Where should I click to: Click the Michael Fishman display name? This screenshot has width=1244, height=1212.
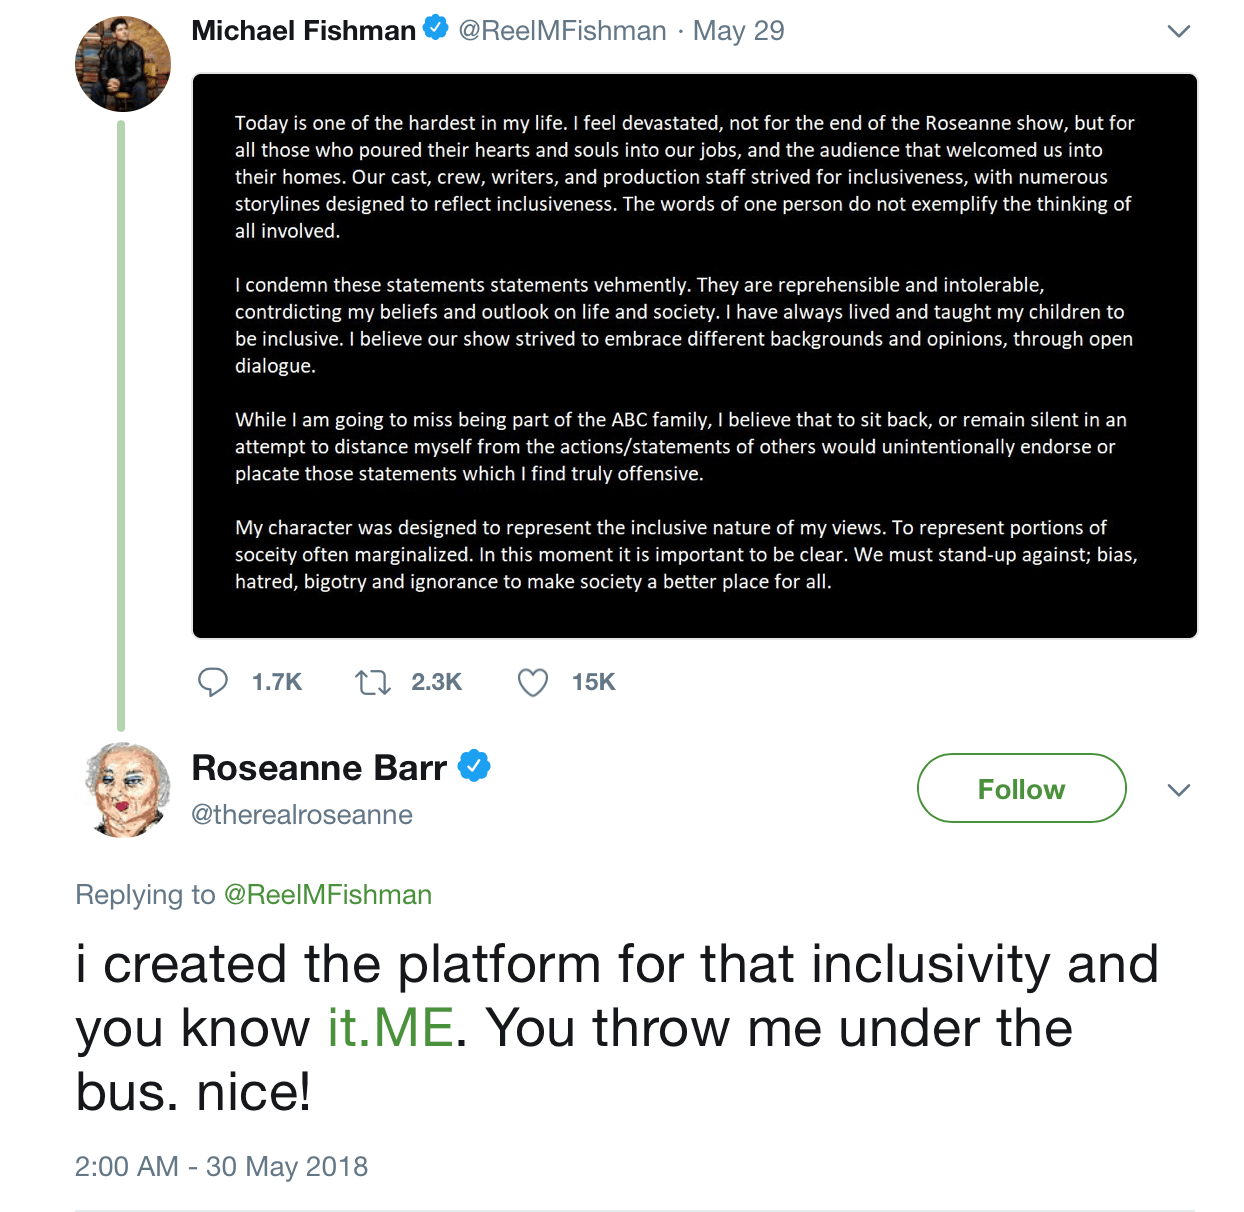(303, 31)
